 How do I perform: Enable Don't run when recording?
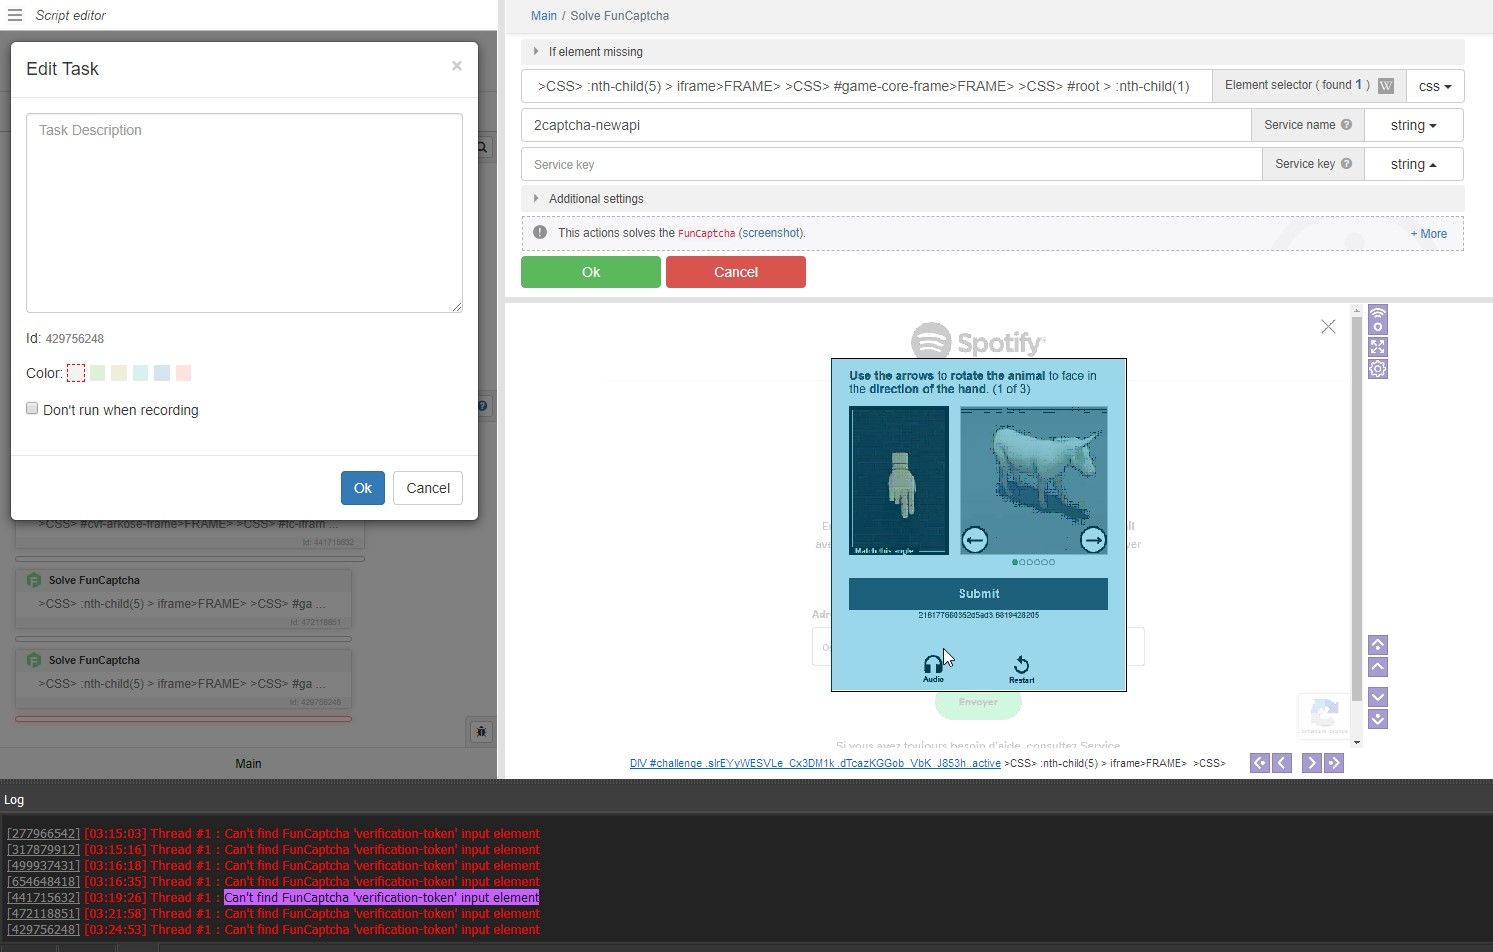click(32, 408)
